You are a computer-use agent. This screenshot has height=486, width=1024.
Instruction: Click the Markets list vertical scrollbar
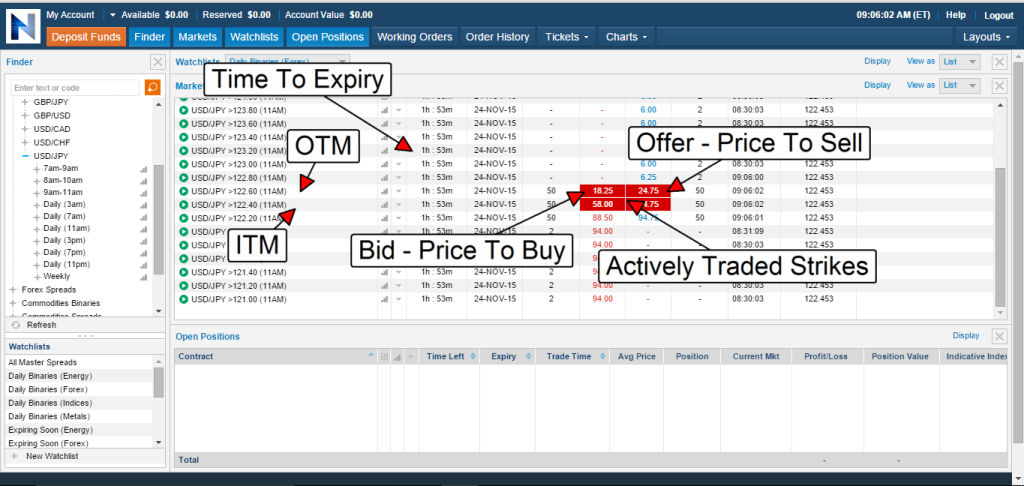(1000, 238)
